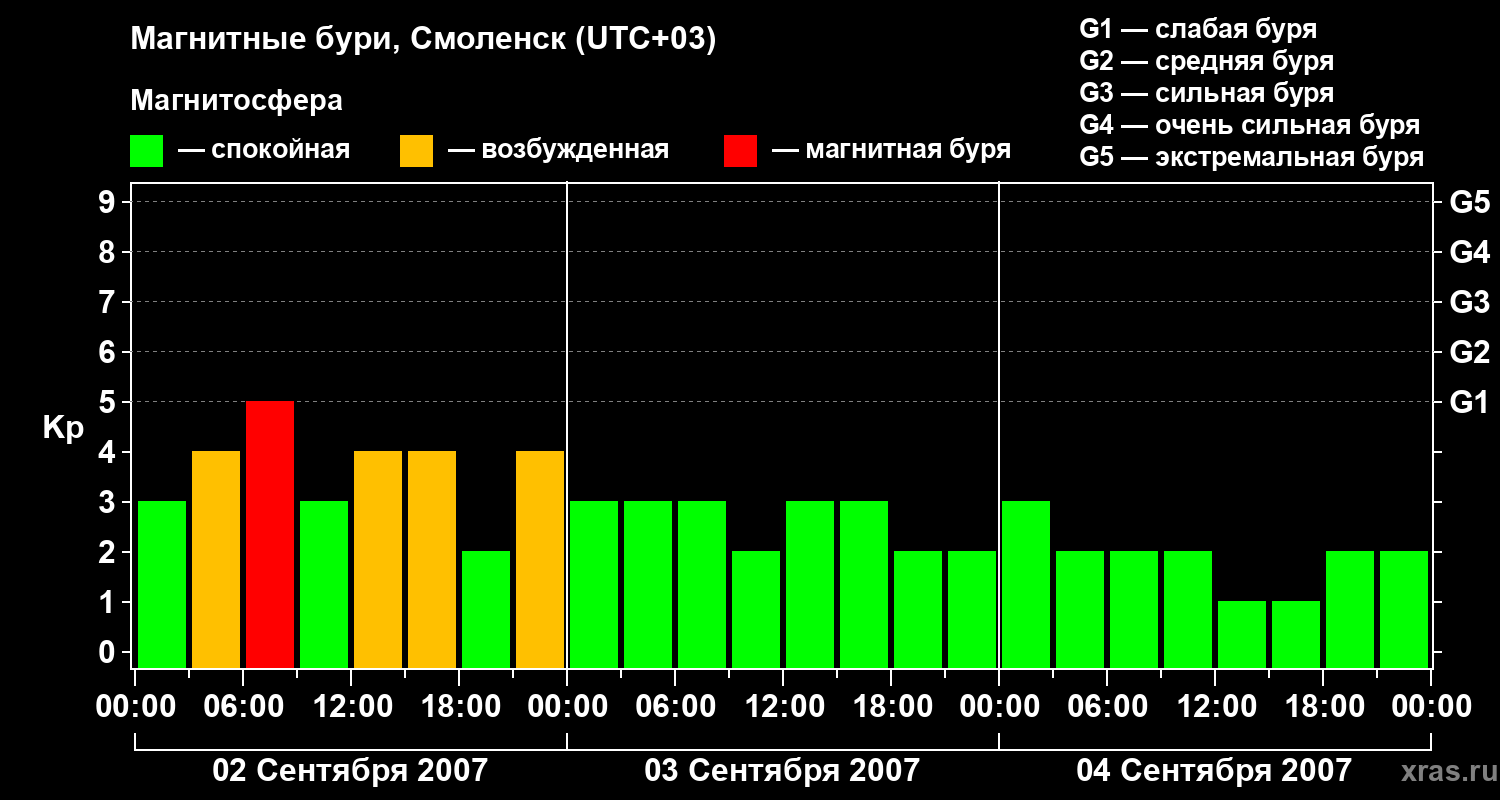Select the green Kp 2 bar at 09:00 on 03 September
Viewport: 1500px width, 800px height.
click(756, 610)
